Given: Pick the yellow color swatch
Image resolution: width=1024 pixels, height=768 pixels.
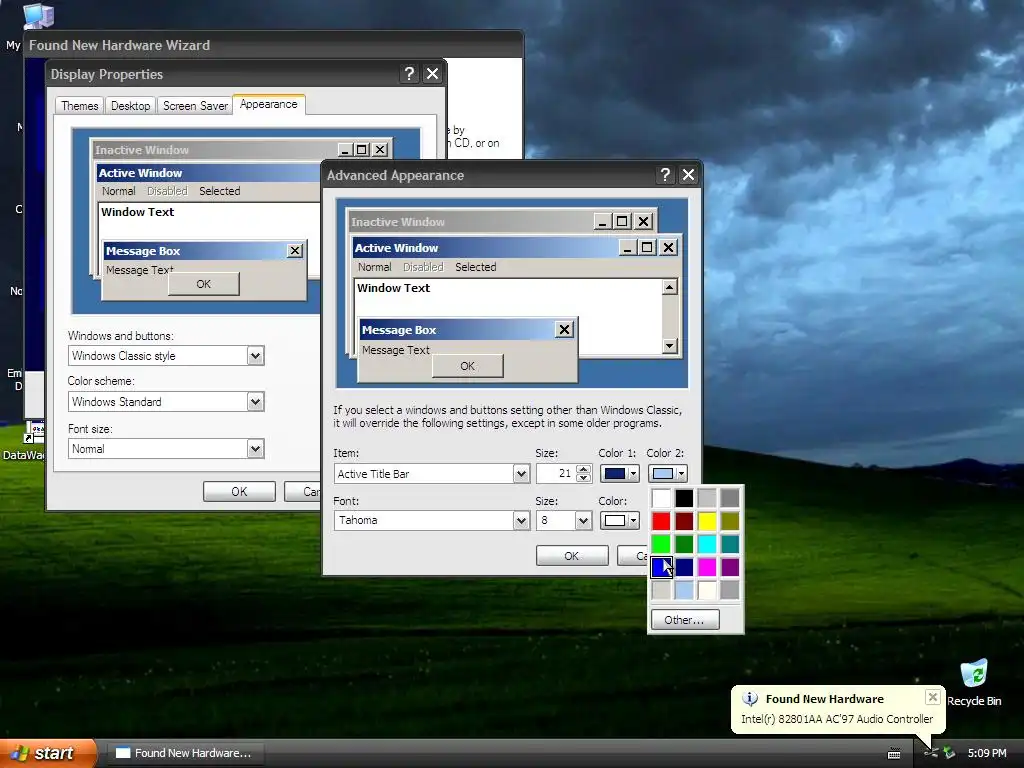Looking at the screenshot, I should coord(707,521).
